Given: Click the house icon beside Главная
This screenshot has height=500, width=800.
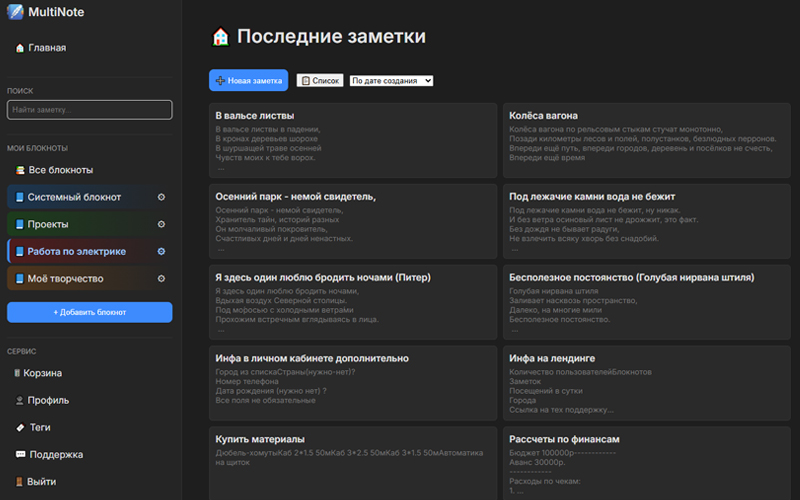Looking at the screenshot, I should point(20,48).
